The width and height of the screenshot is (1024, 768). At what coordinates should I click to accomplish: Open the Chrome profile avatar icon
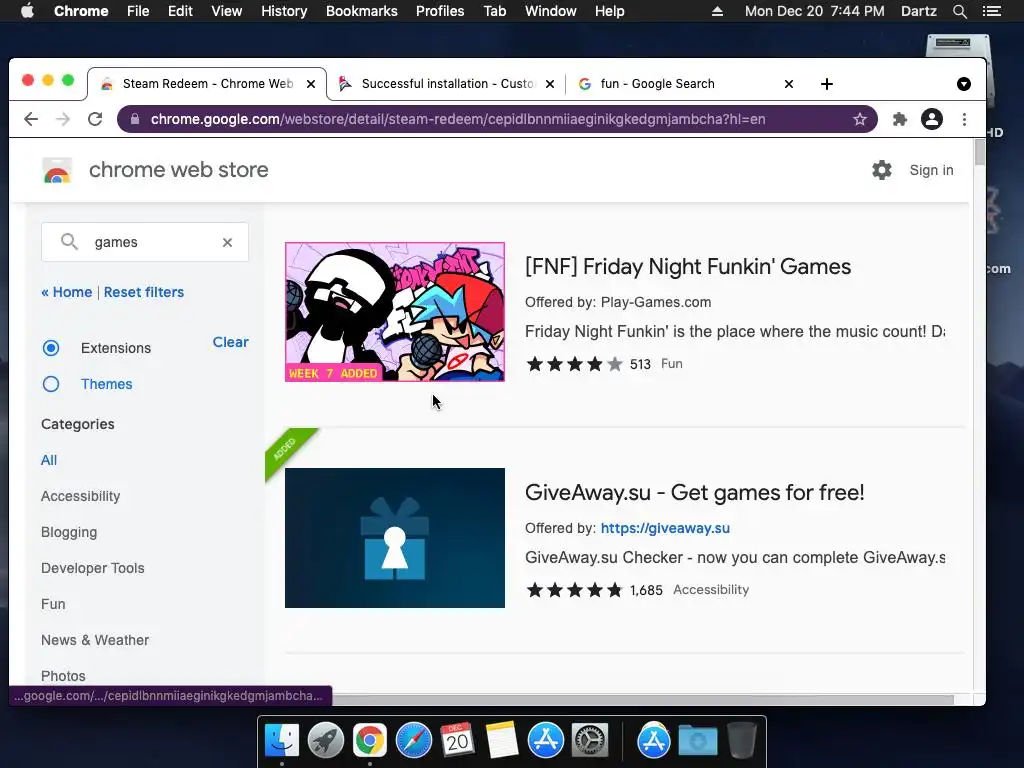click(932, 119)
